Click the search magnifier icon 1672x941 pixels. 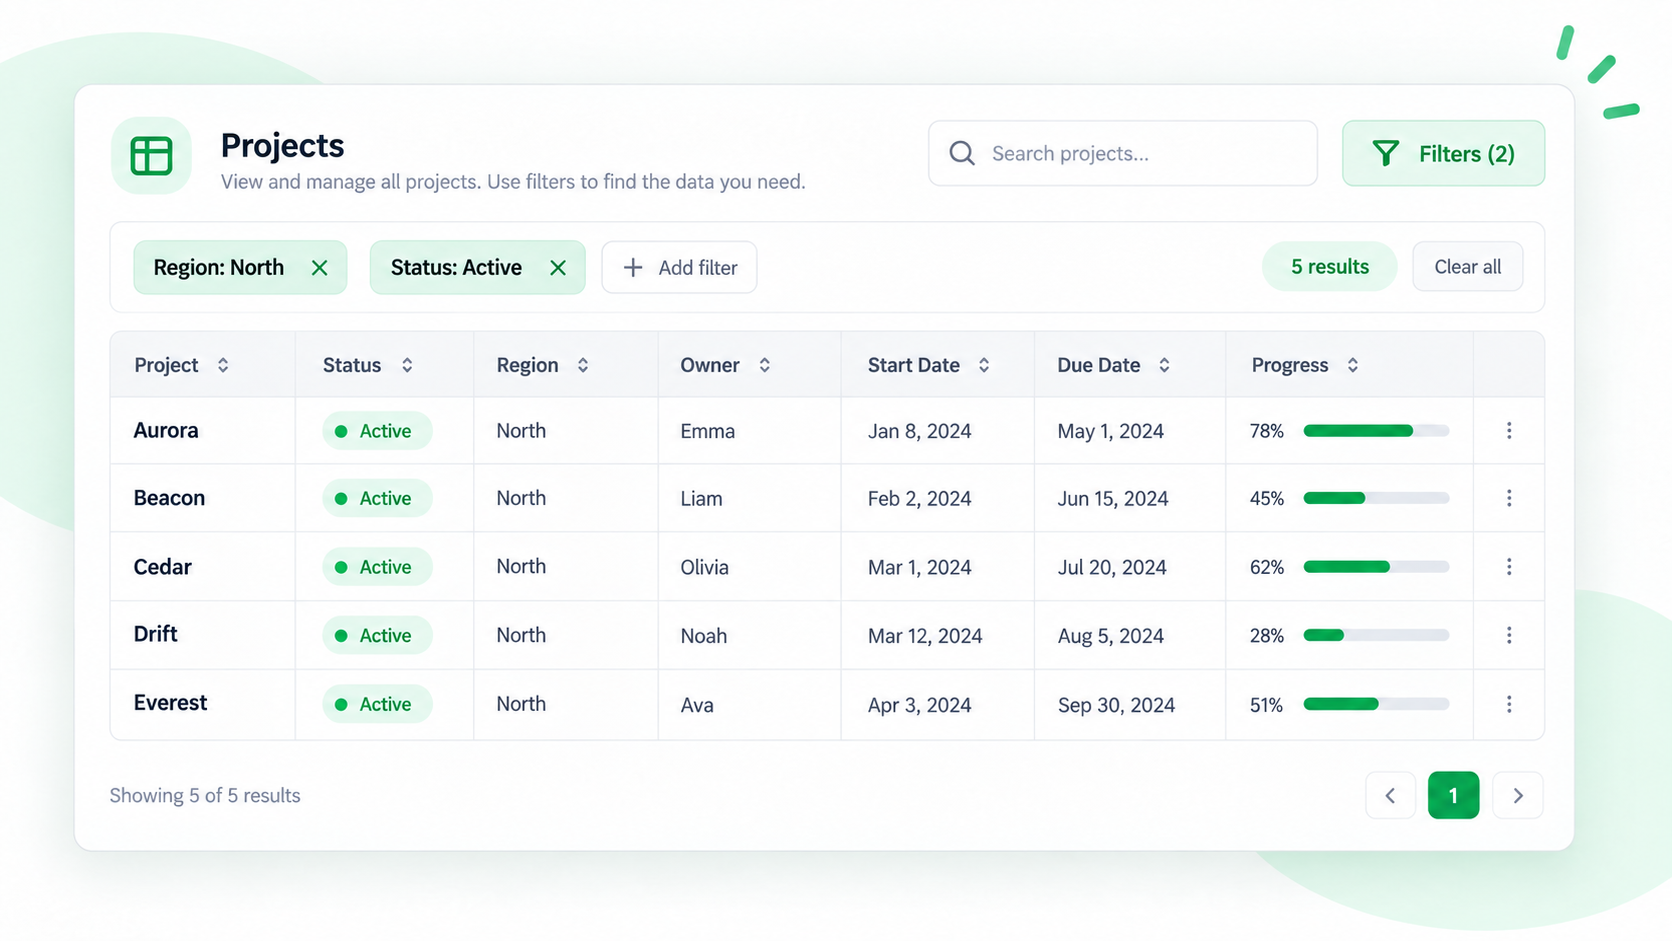[962, 153]
